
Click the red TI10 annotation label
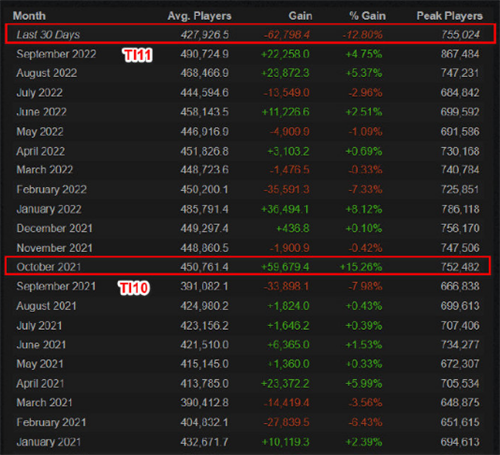coord(134,288)
